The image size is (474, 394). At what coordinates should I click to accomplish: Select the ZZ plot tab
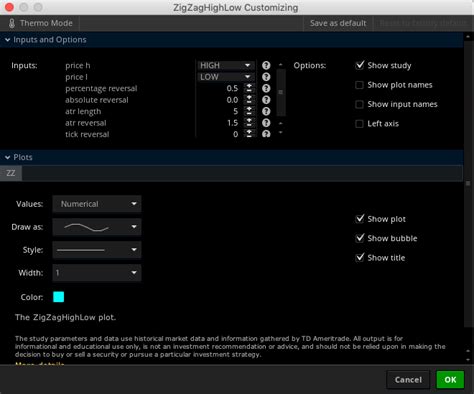tap(11, 173)
